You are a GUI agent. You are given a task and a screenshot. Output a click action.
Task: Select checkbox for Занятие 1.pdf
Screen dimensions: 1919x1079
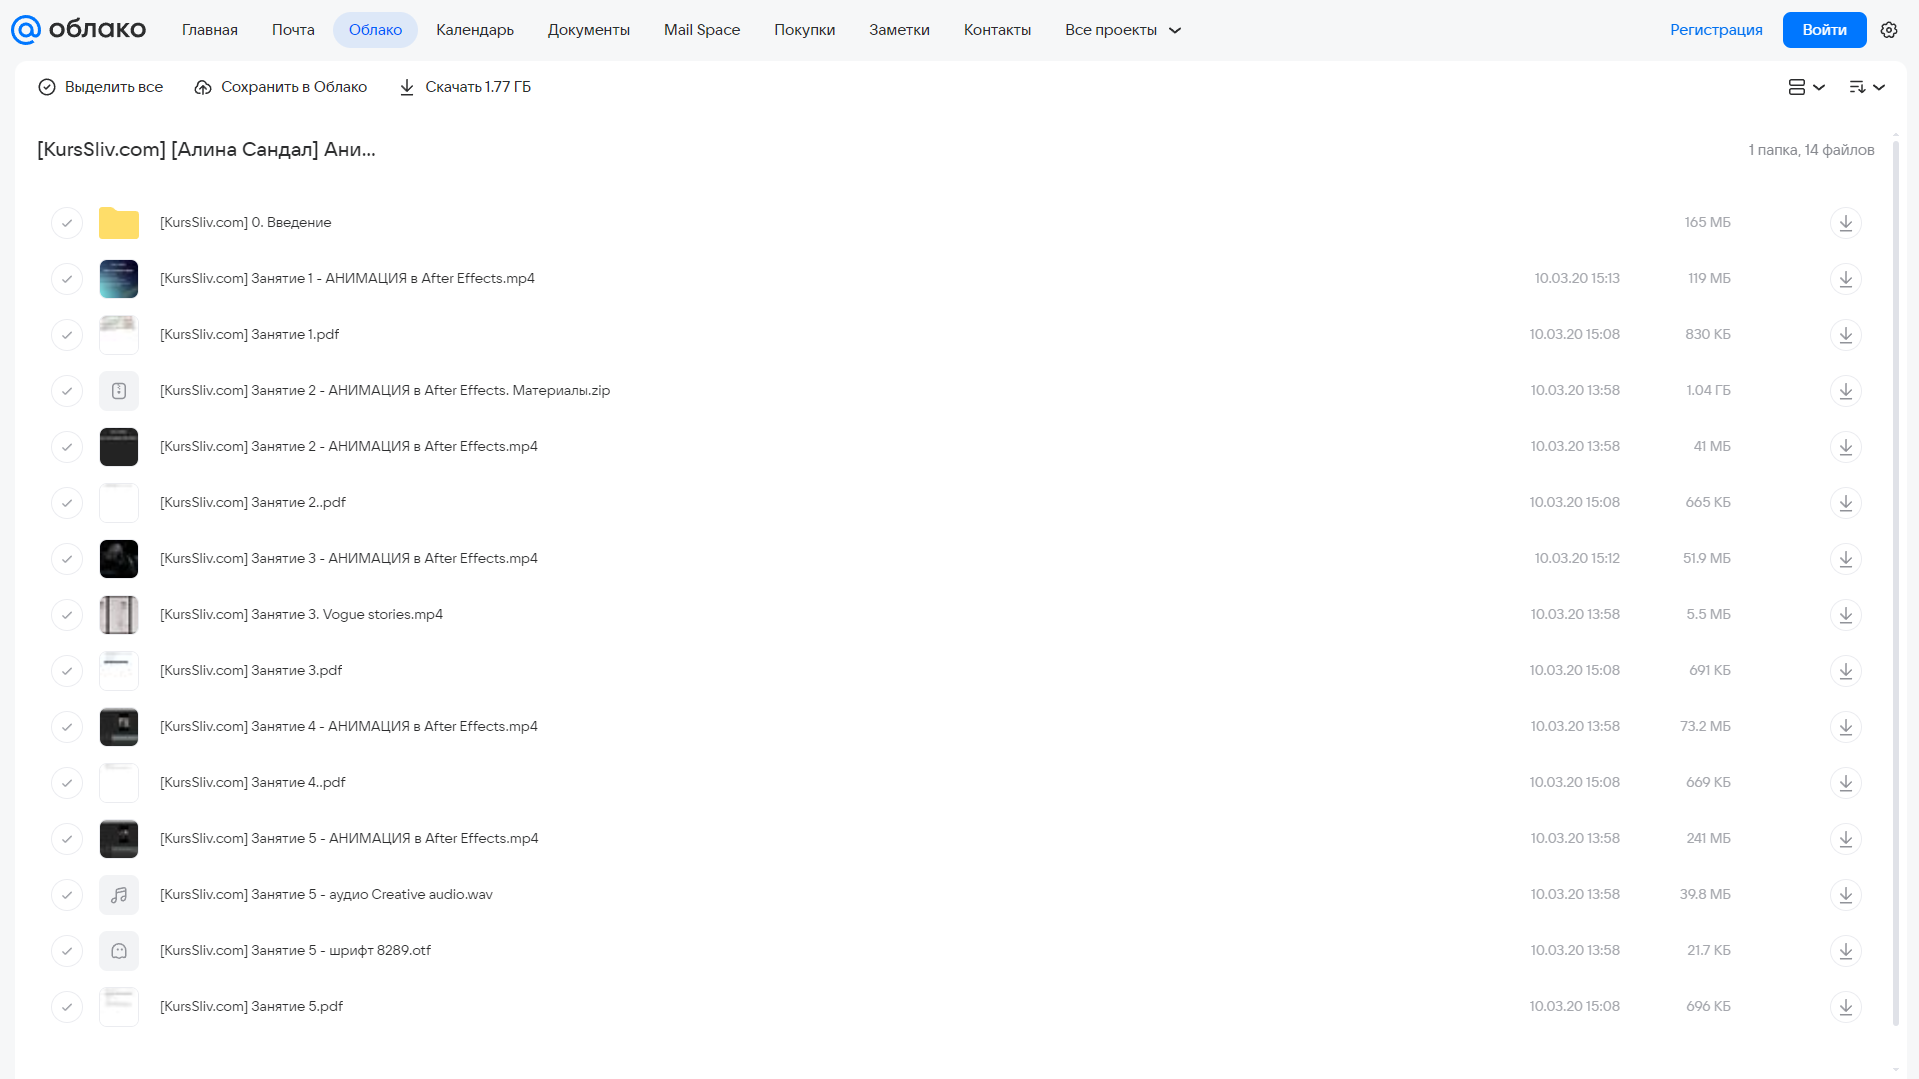coord(67,335)
